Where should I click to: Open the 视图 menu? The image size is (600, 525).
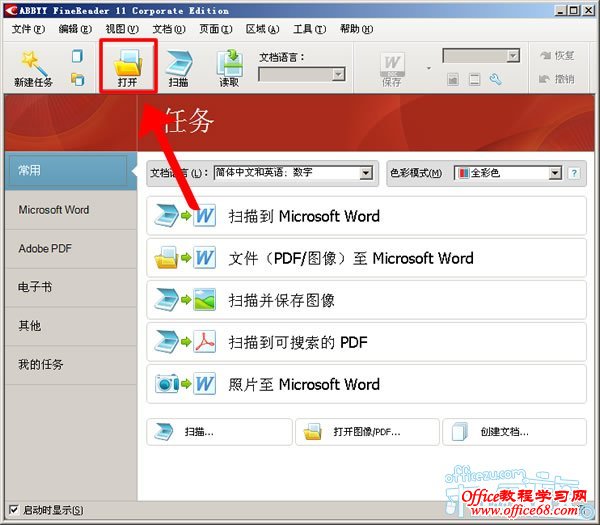coord(122,29)
